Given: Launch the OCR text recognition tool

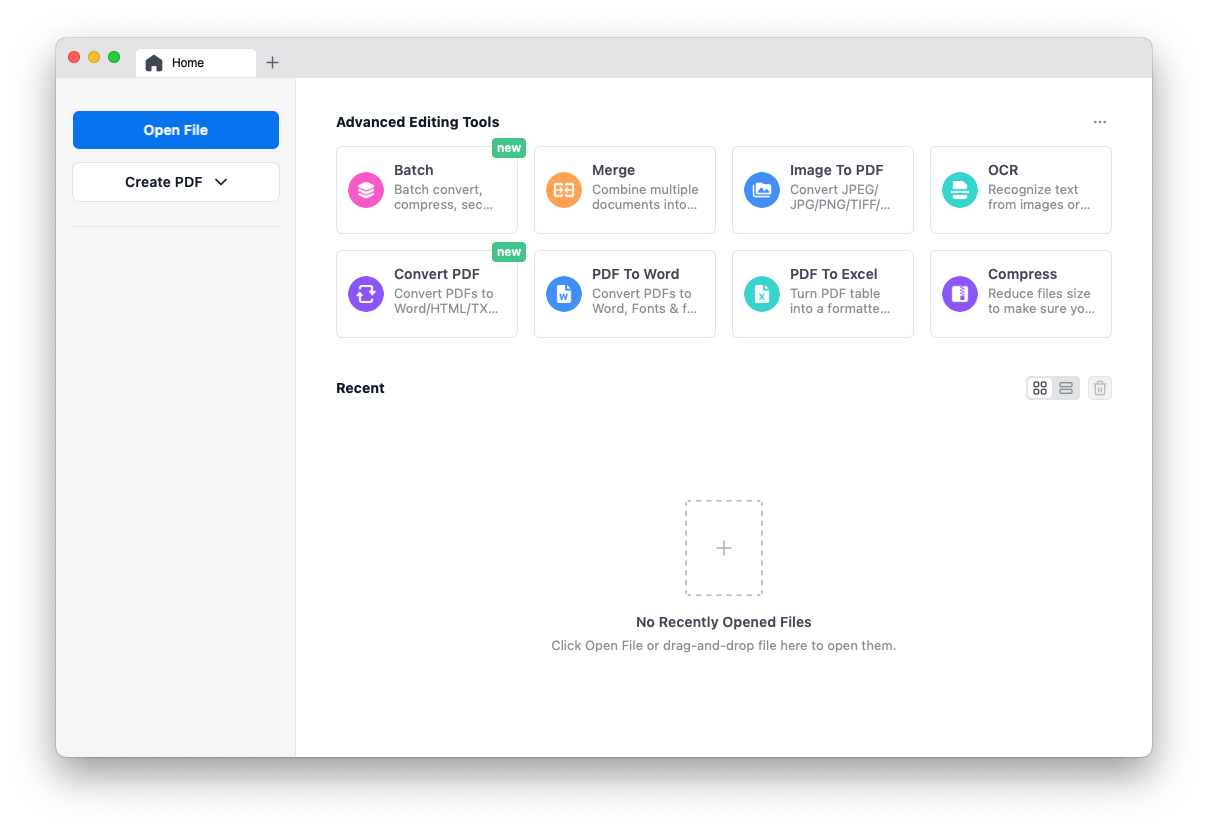Looking at the screenshot, I should click(x=1020, y=190).
